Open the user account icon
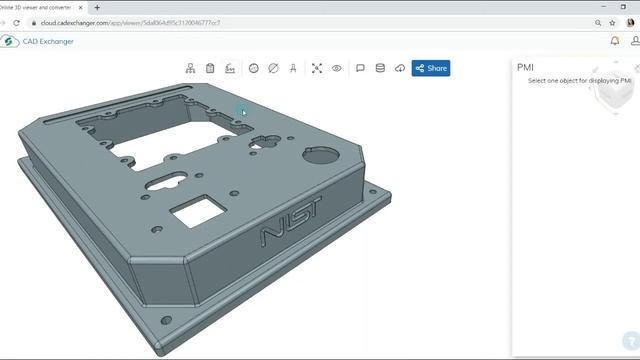Viewport: 640px width, 360px height. [635, 41]
